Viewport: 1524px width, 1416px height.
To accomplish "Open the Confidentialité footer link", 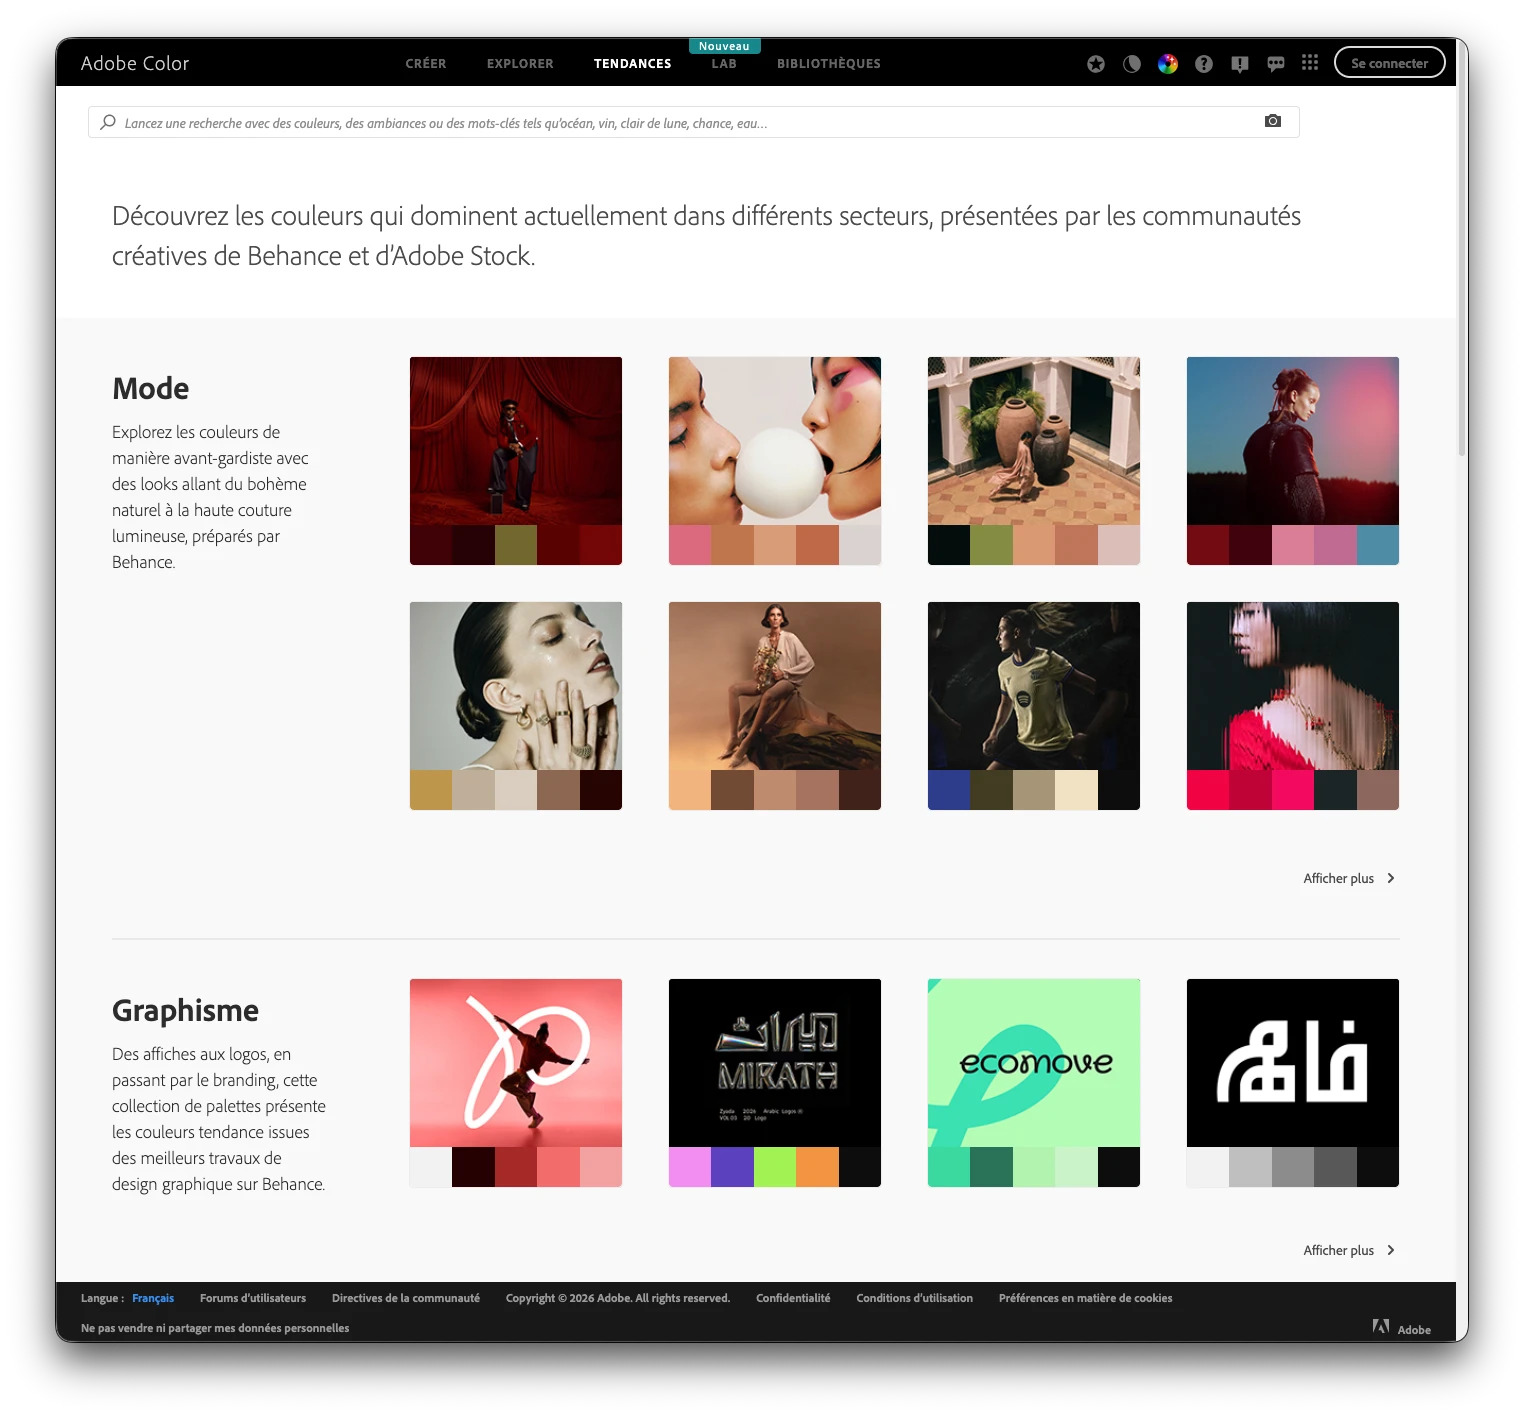I will (792, 1298).
